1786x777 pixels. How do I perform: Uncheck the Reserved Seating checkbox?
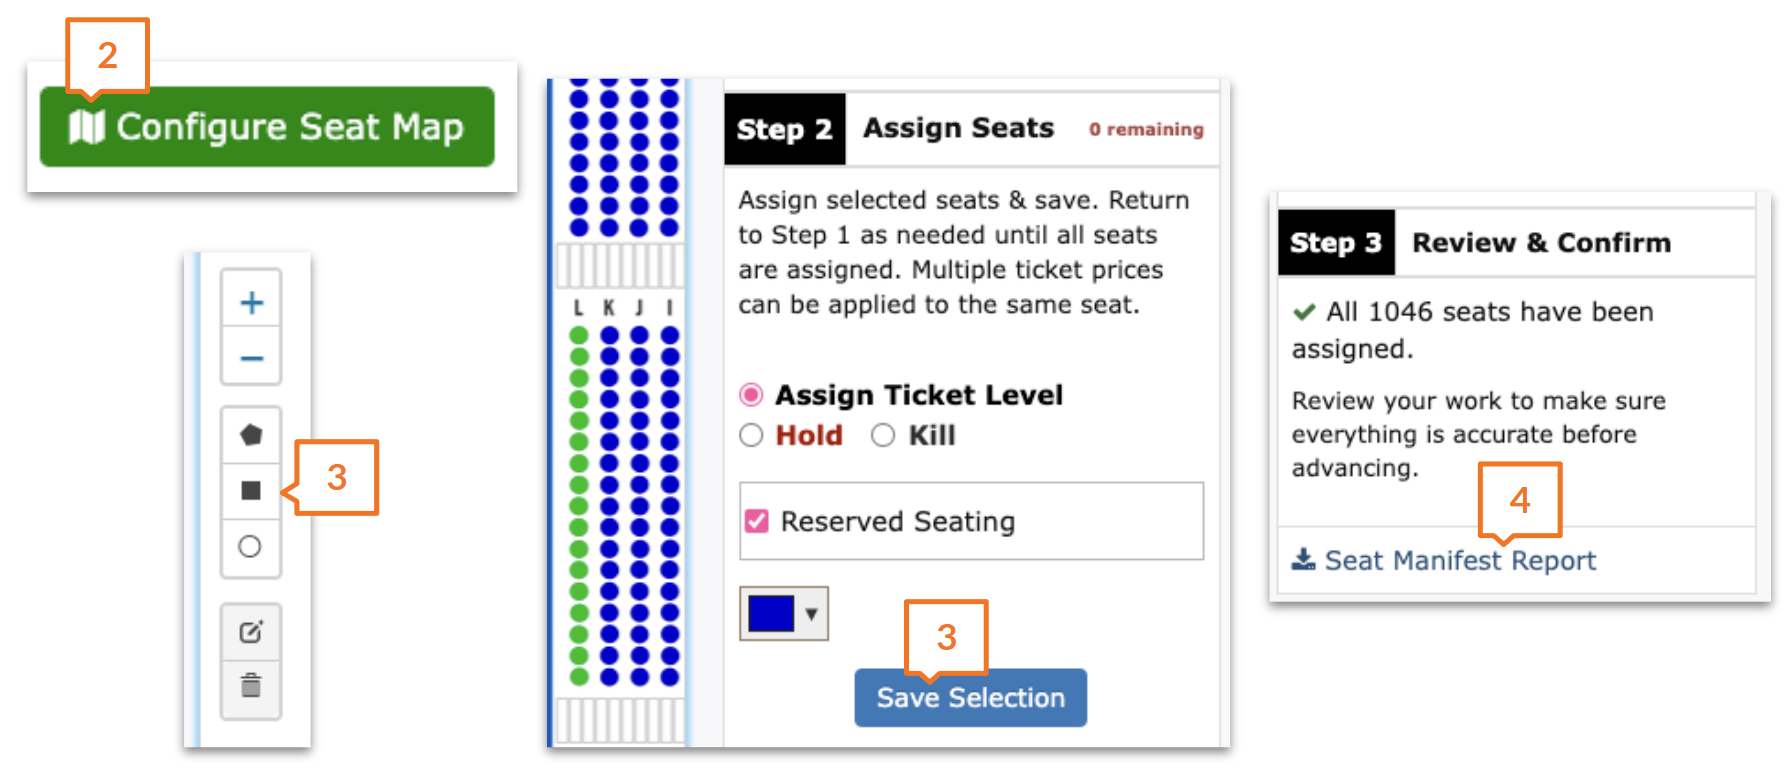click(757, 521)
